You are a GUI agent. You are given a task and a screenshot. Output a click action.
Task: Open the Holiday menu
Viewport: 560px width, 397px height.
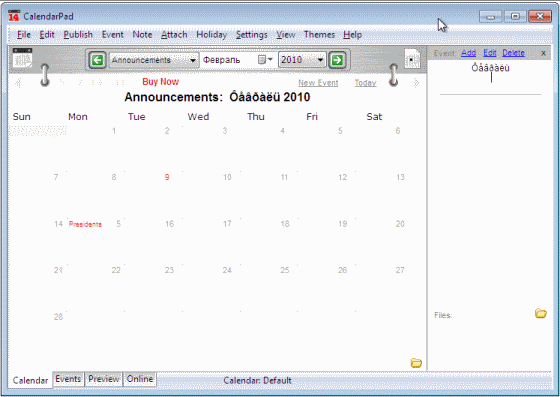point(211,35)
